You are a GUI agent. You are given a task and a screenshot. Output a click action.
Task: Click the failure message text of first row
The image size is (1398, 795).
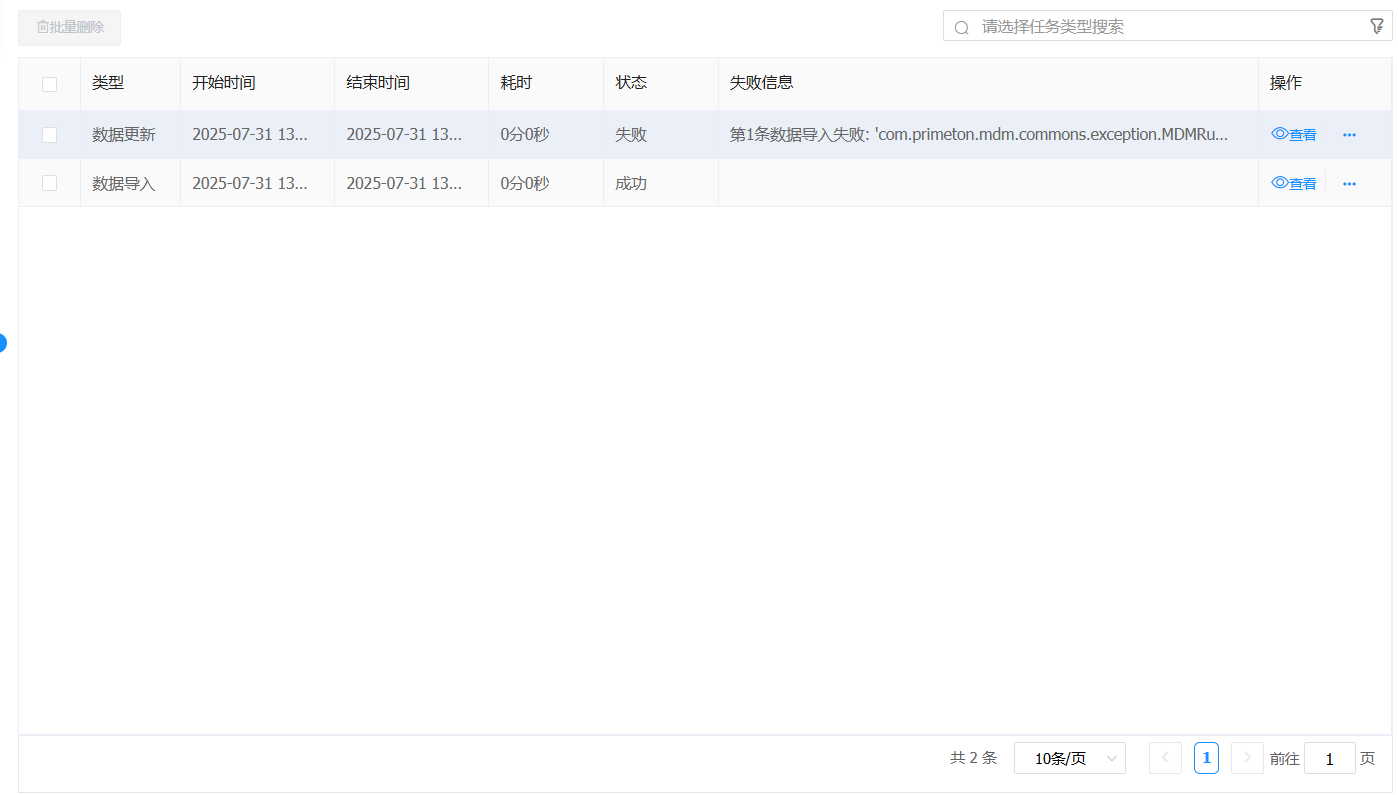978,135
